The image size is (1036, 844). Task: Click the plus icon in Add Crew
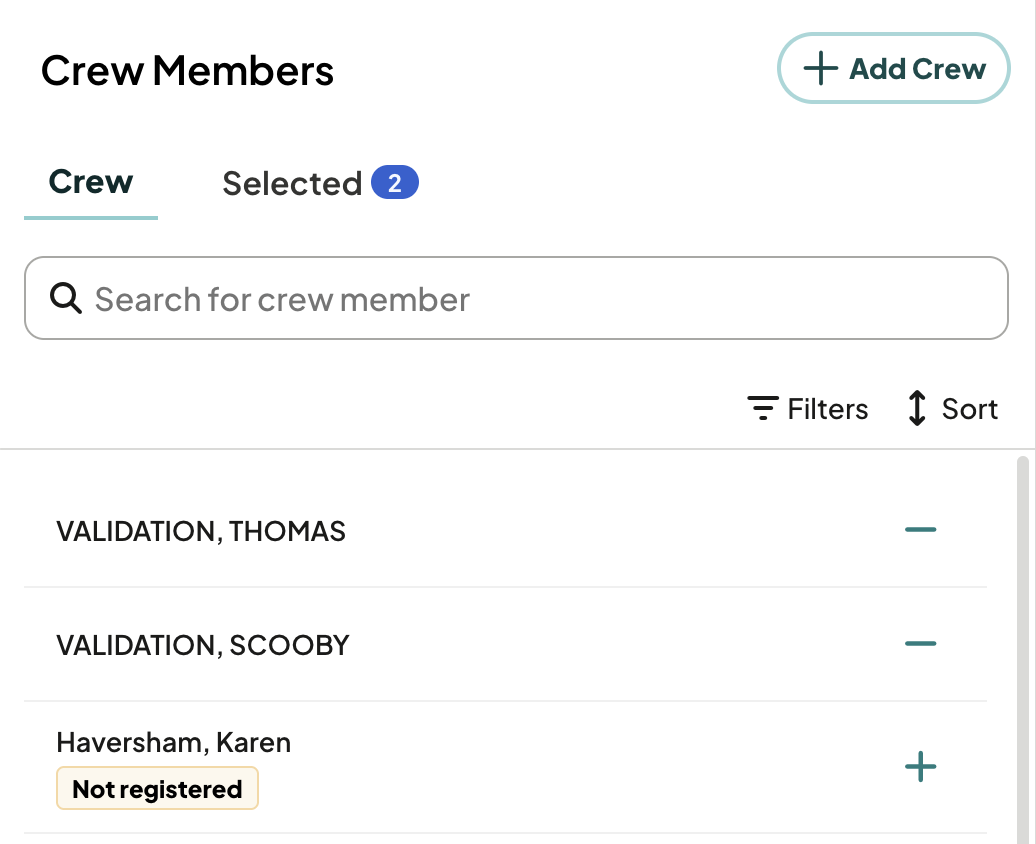(x=820, y=68)
